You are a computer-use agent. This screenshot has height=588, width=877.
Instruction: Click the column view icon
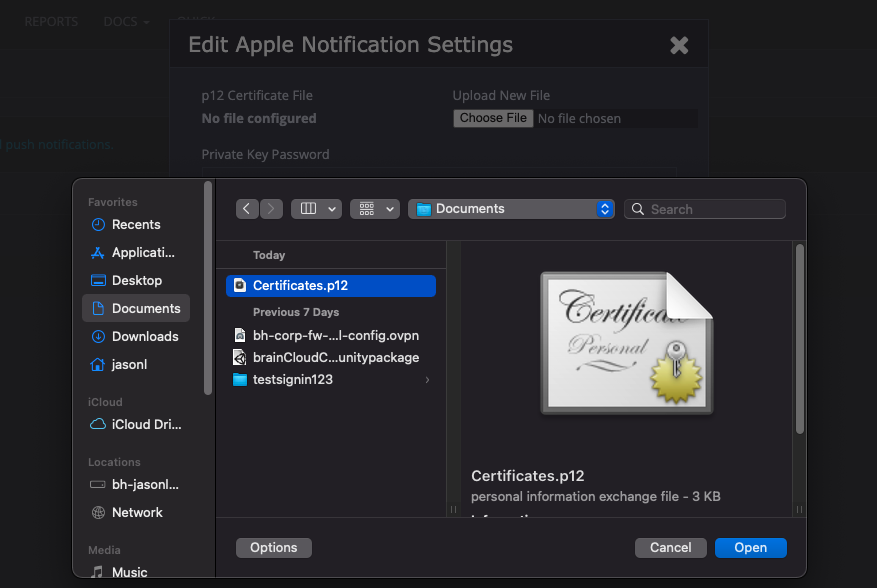click(309, 209)
